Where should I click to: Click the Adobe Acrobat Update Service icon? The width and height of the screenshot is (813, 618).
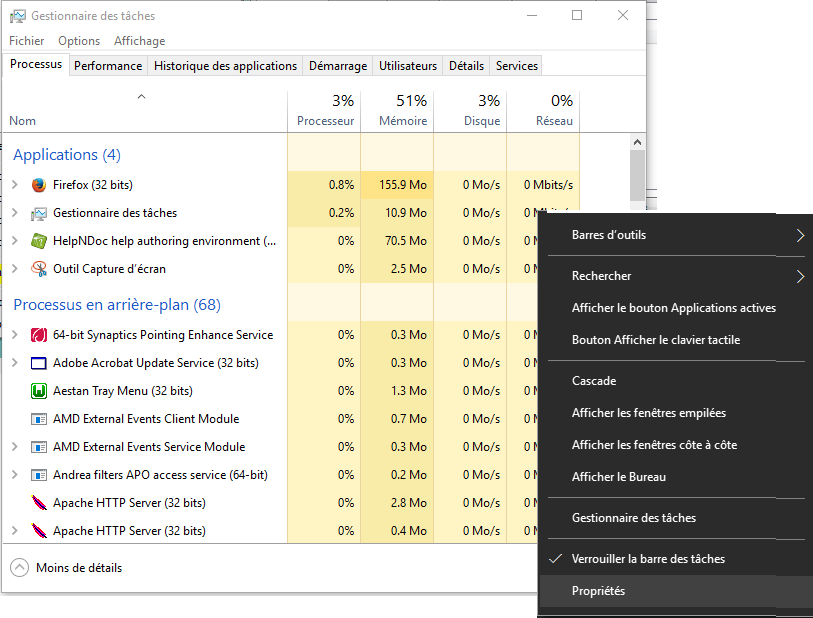click(39, 363)
